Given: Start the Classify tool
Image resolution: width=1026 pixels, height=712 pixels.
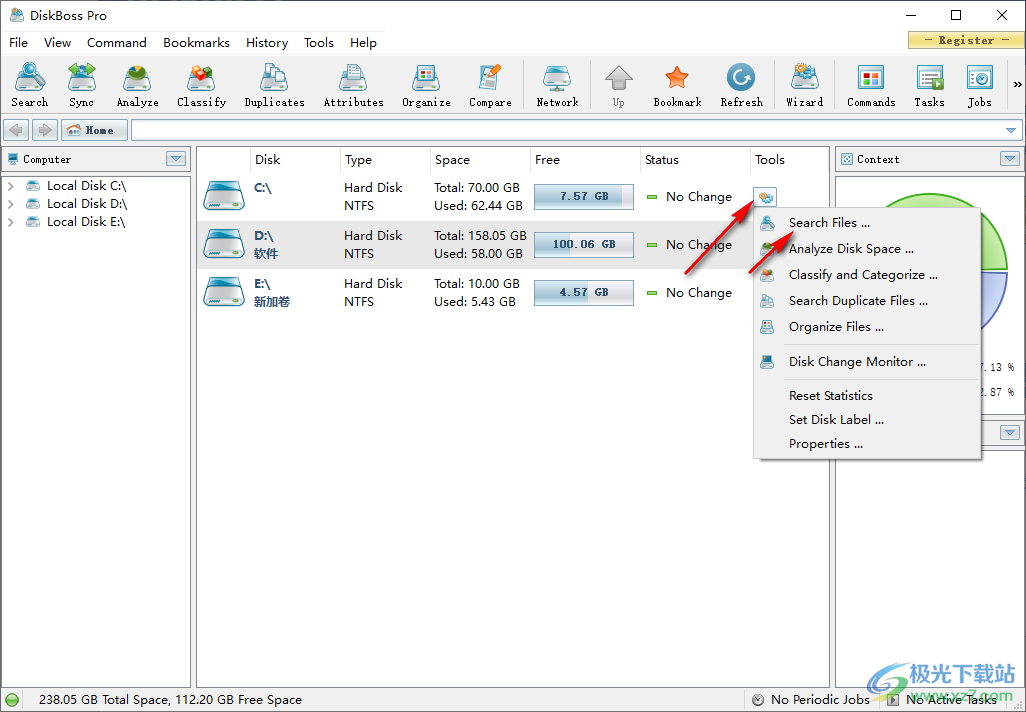Looking at the screenshot, I should click(x=202, y=84).
